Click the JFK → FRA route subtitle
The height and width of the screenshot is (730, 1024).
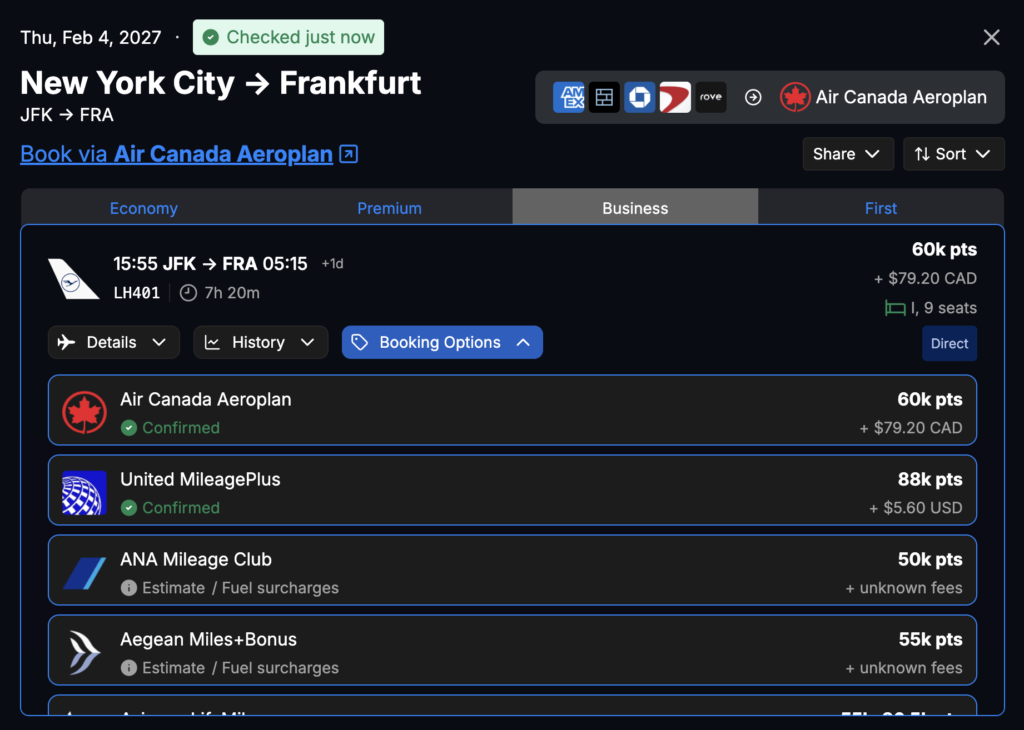coord(67,115)
